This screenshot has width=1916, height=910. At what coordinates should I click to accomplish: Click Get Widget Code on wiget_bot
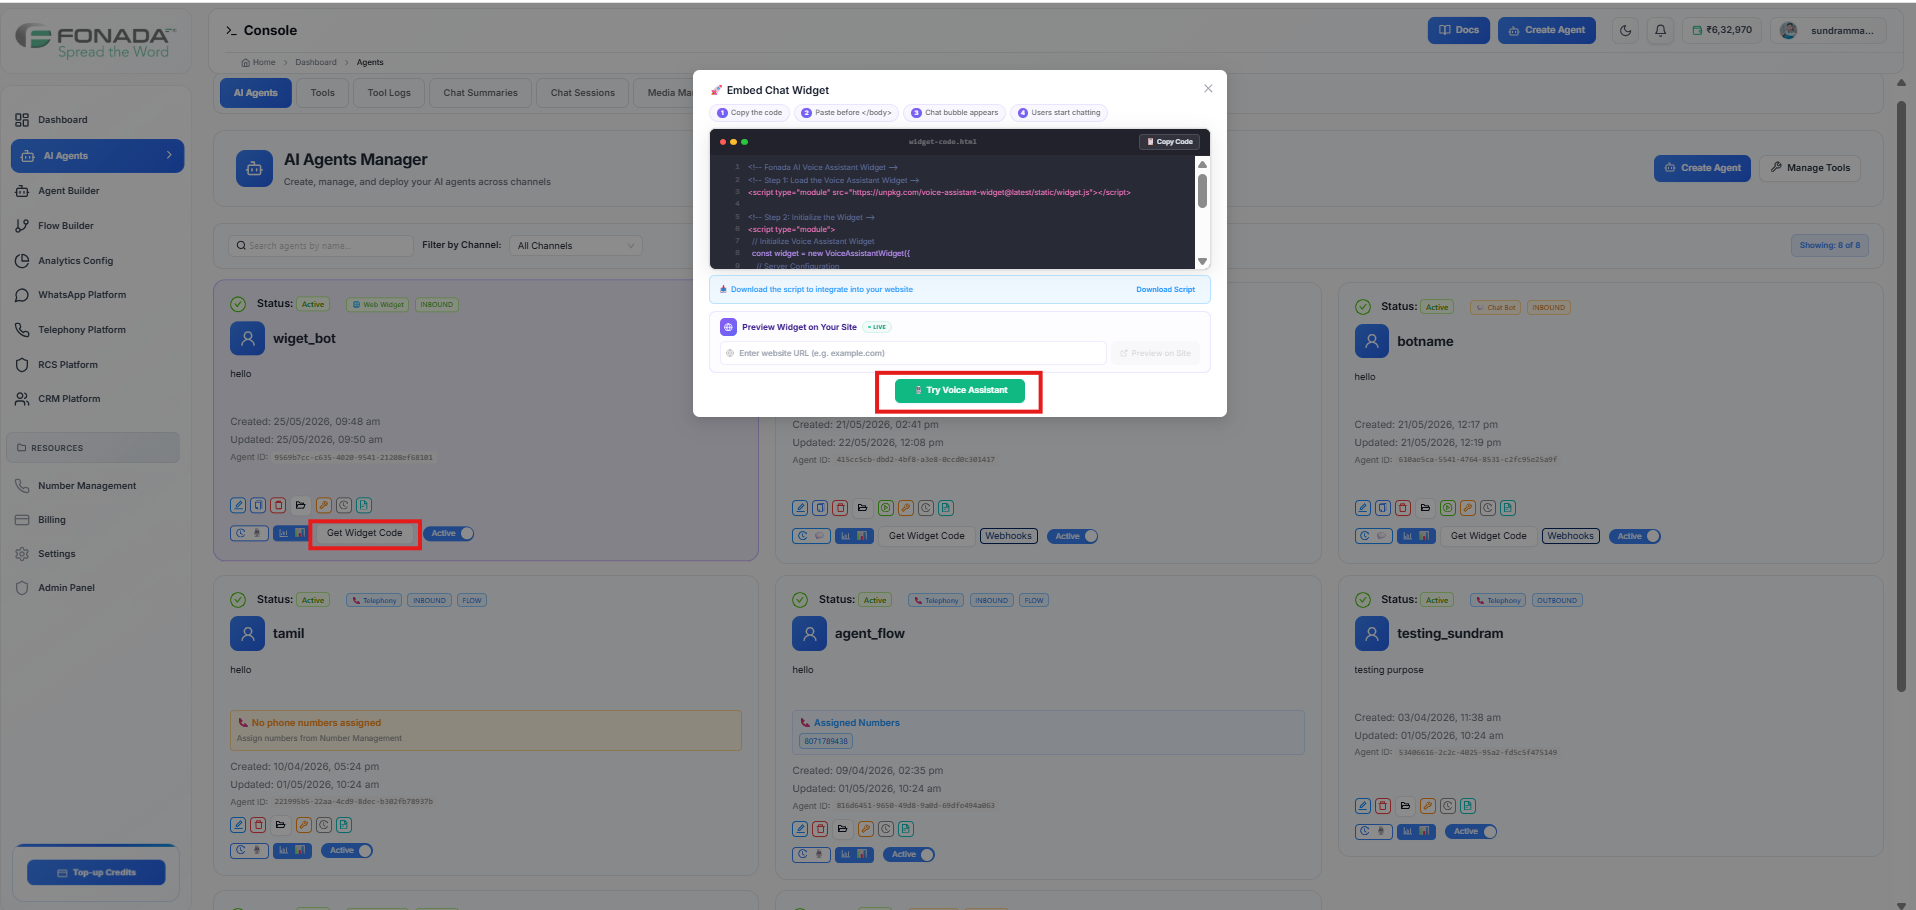click(x=364, y=533)
